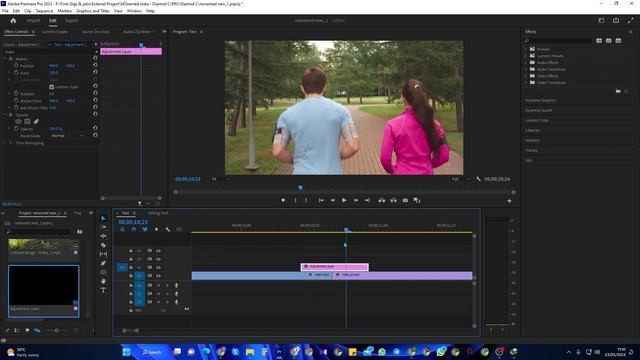This screenshot has width=640, height=360.
Task: Open the History panel
Action: pyautogui.click(x=531, y=150)
